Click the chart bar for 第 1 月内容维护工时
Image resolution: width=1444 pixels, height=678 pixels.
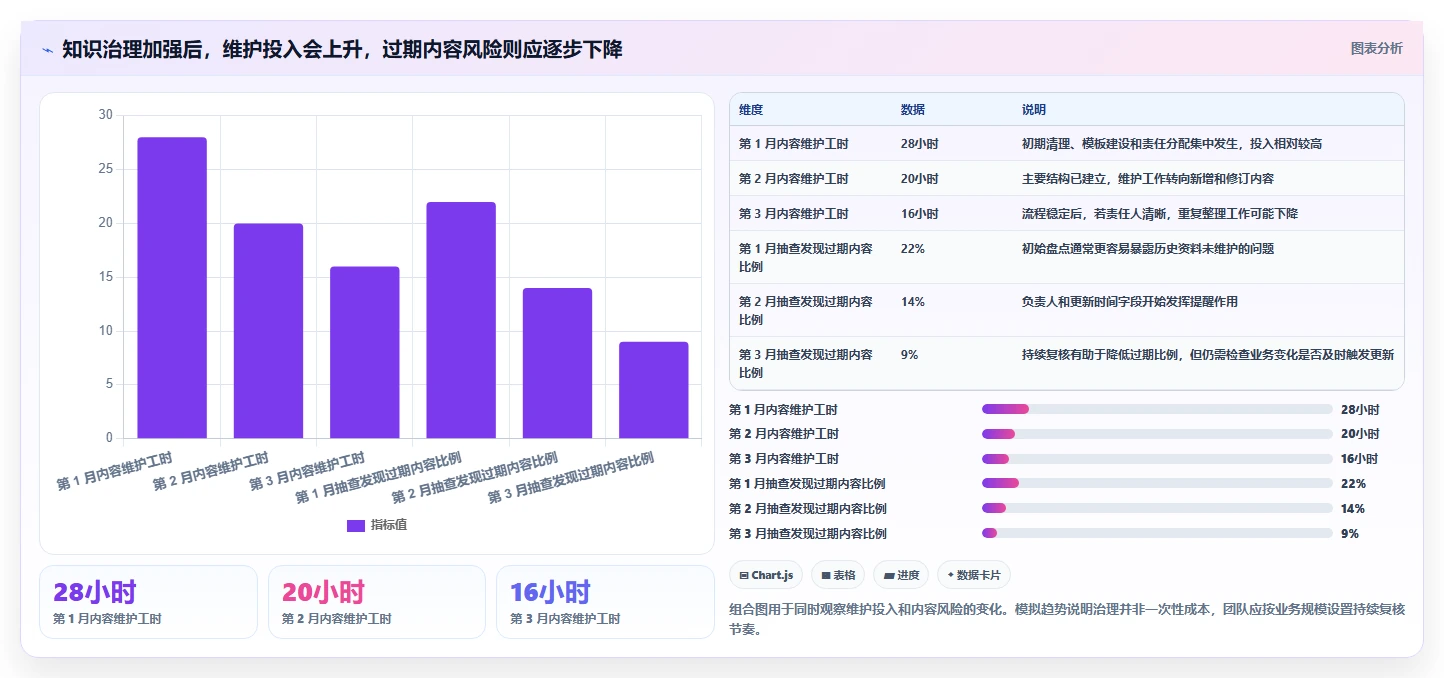click(172, 288)
